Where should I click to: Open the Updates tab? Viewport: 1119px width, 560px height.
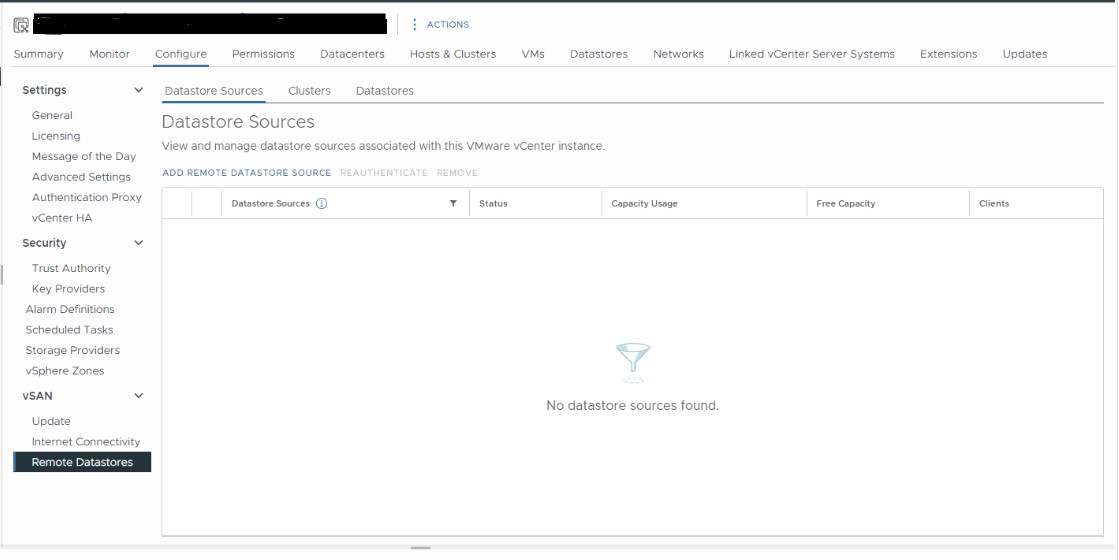(1025, 54)
